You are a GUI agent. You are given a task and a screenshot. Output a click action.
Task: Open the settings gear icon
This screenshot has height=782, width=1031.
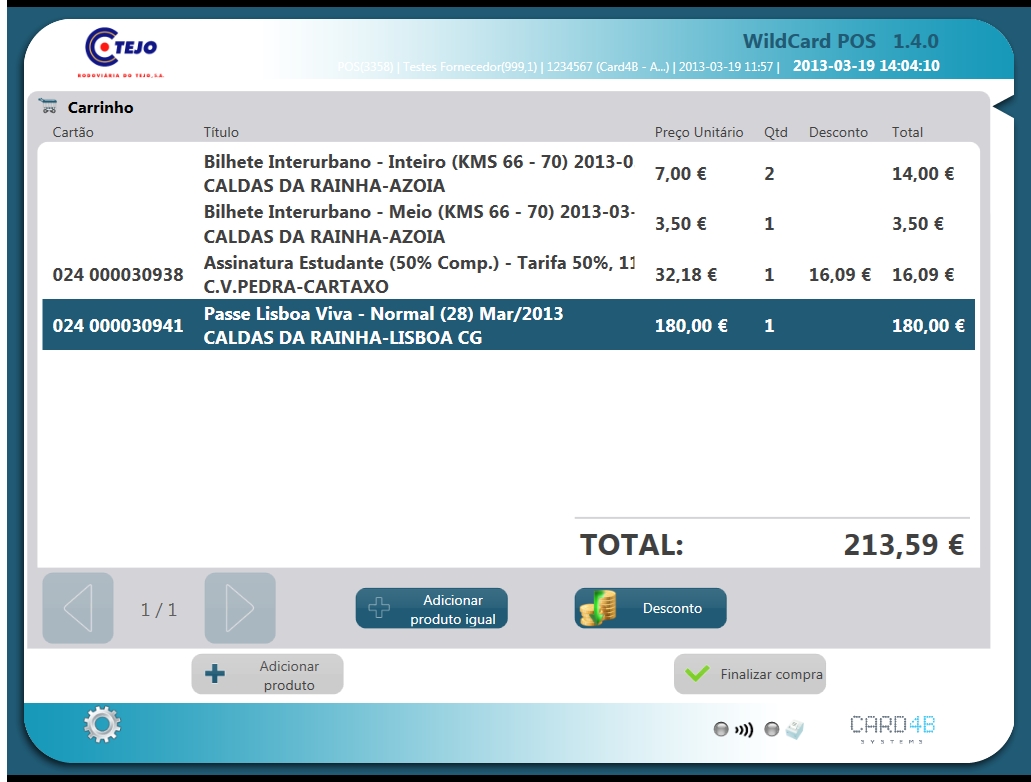point(102,724)
